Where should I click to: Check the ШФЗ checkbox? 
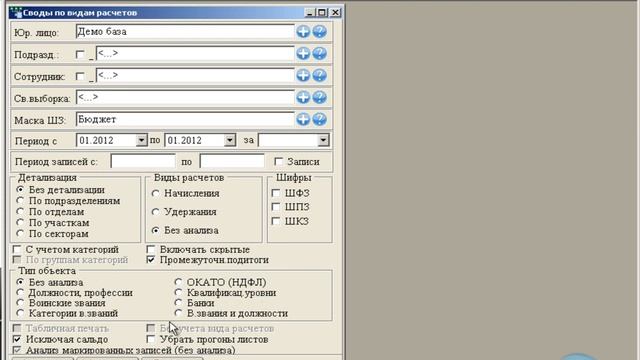tap(276, 193)
